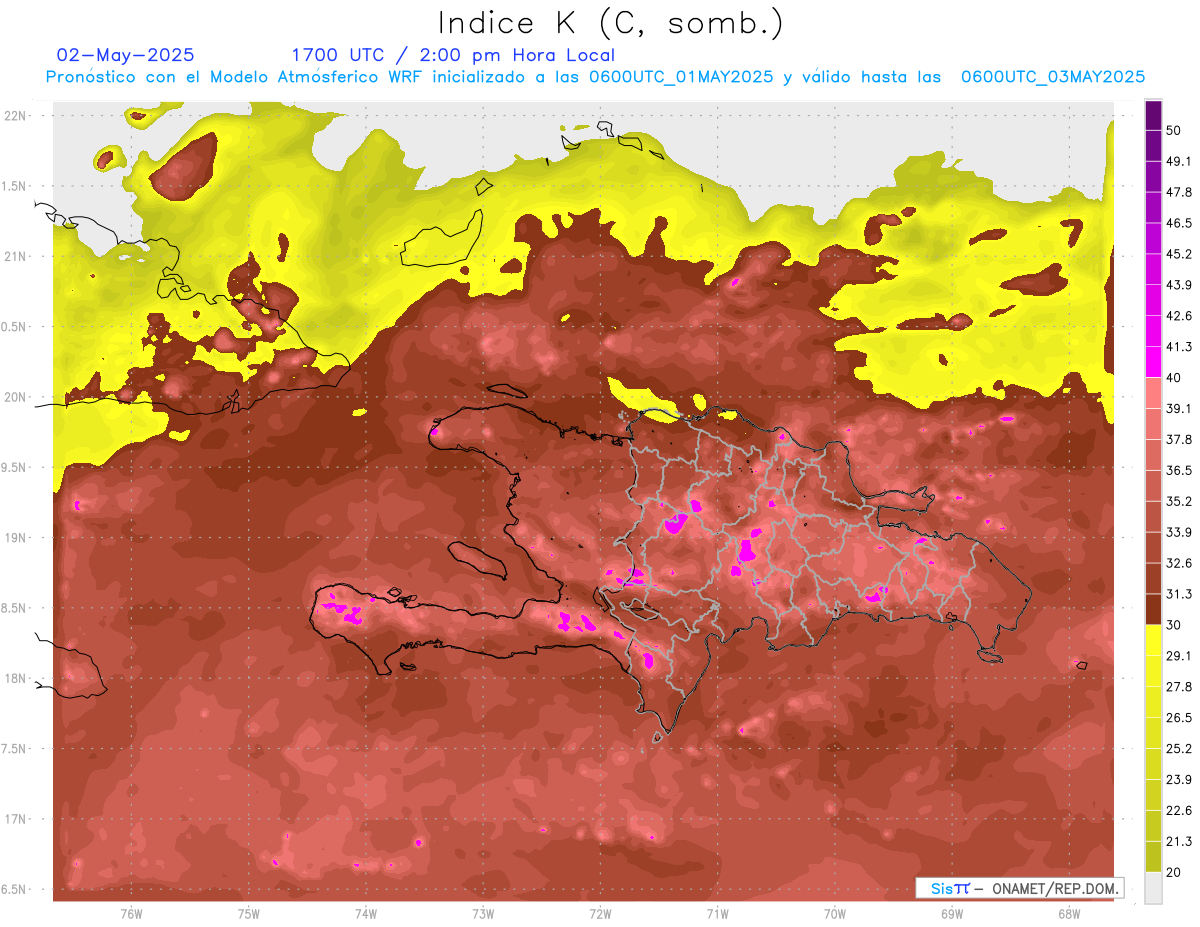Click the "32.6" color scale label
Screen dimensions: 1200x927
pyautogui.click(x=1179, y=563)
